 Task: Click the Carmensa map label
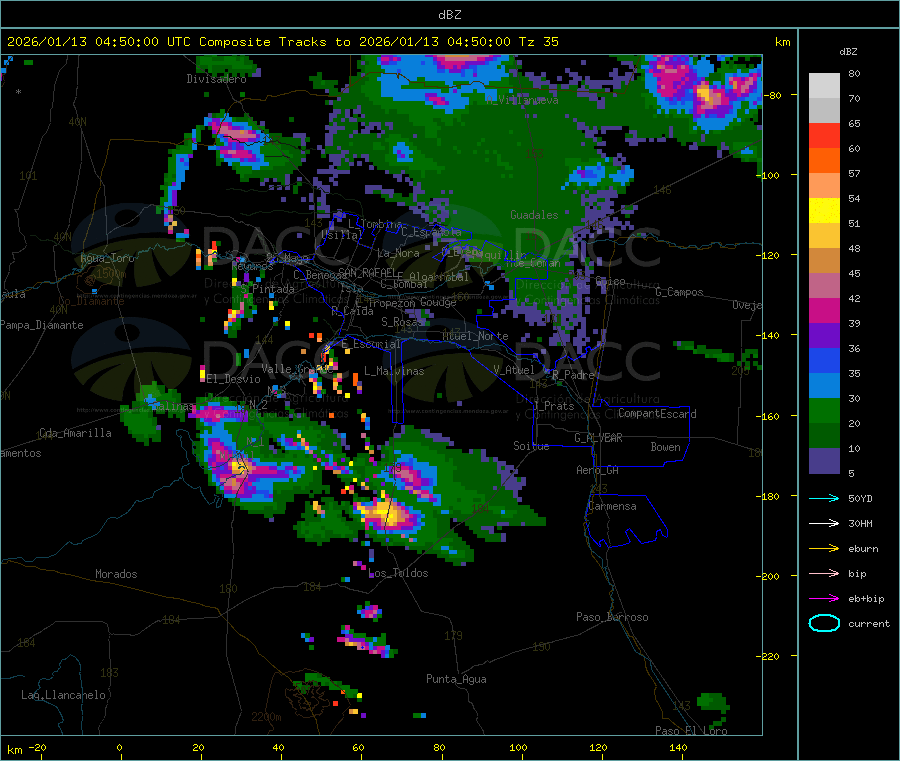pyautogui.click(x=612, y=506)
